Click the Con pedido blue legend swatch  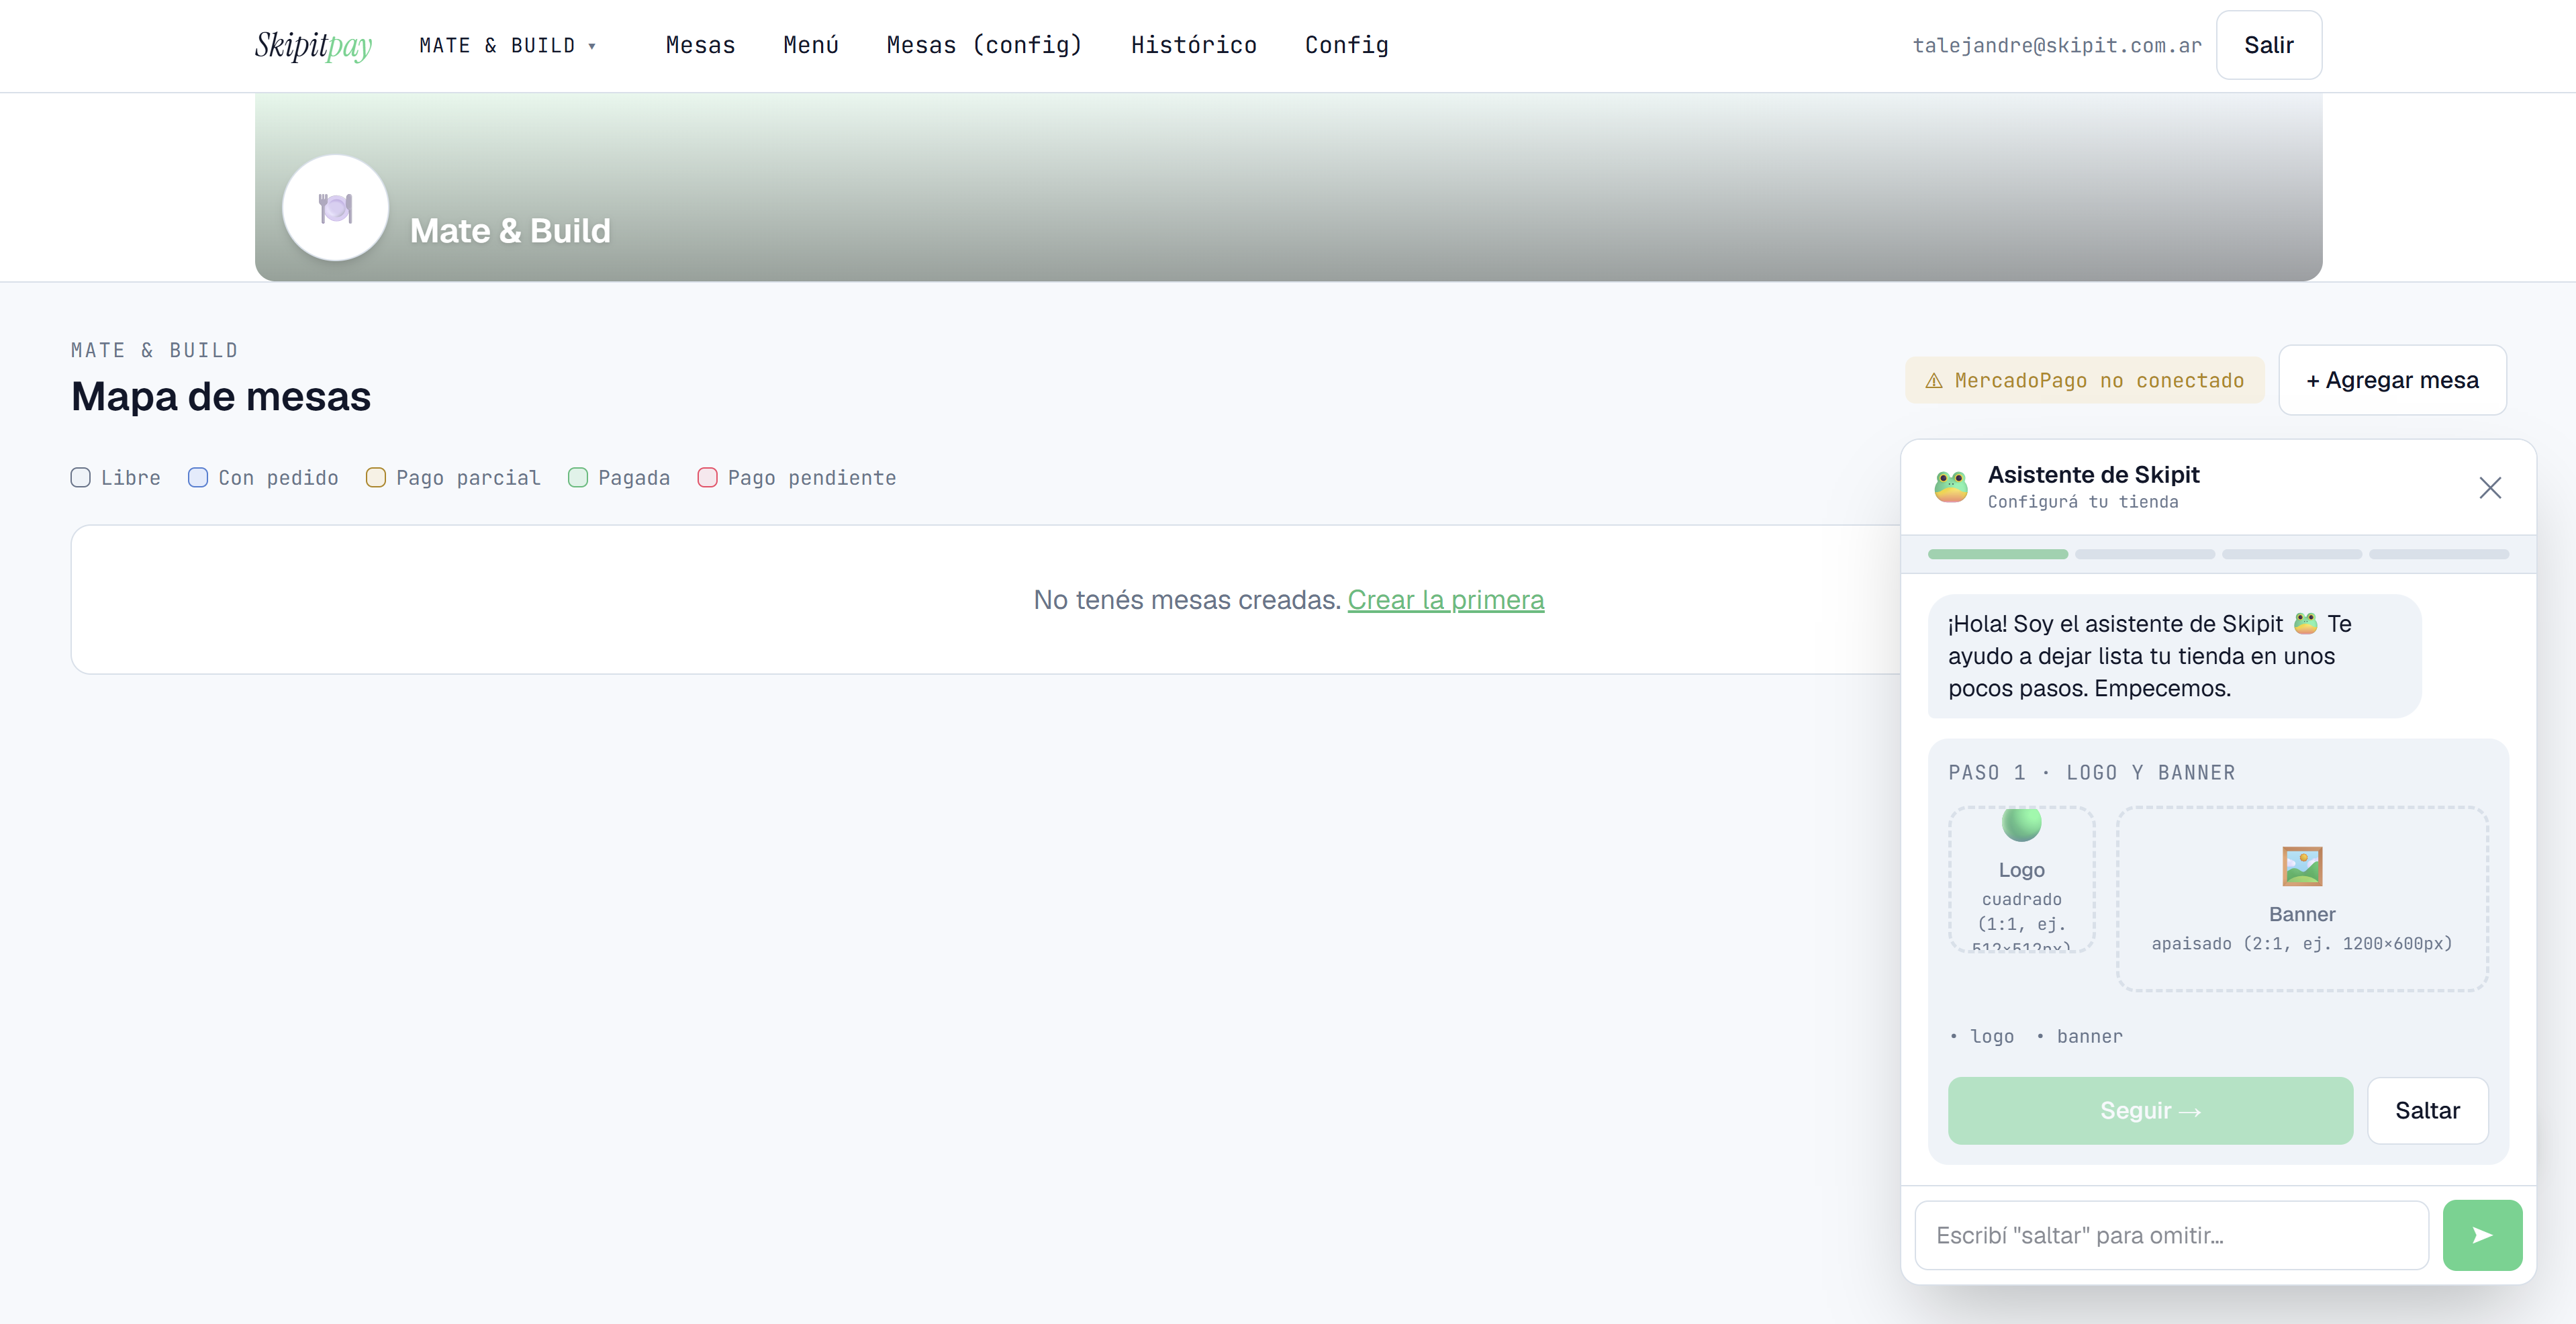198,478
